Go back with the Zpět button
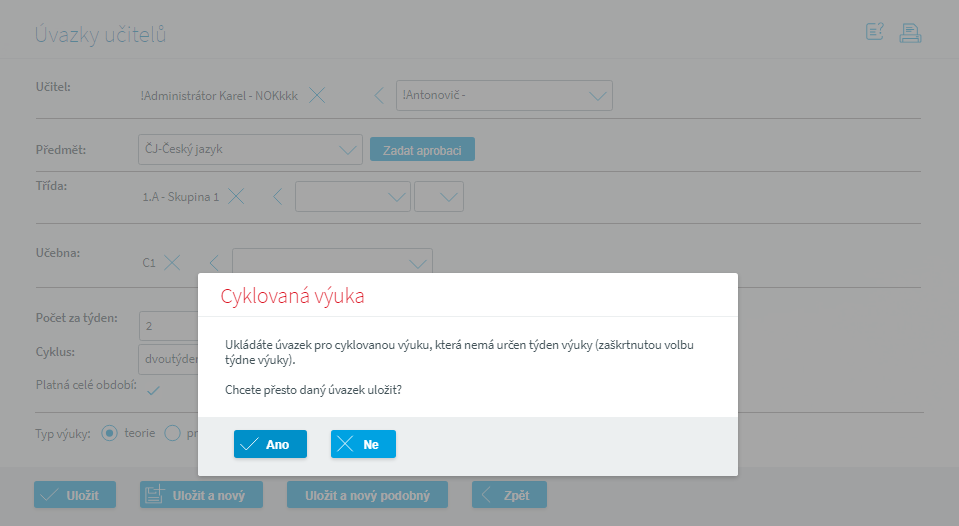 pyautogui.click(x=509, y=495)
